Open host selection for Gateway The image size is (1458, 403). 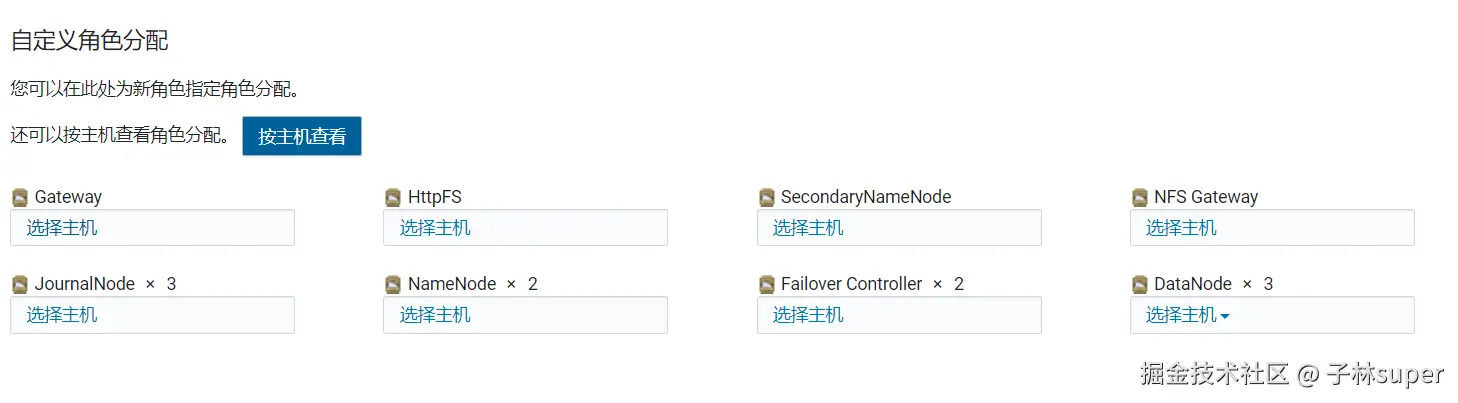[62, 228]
